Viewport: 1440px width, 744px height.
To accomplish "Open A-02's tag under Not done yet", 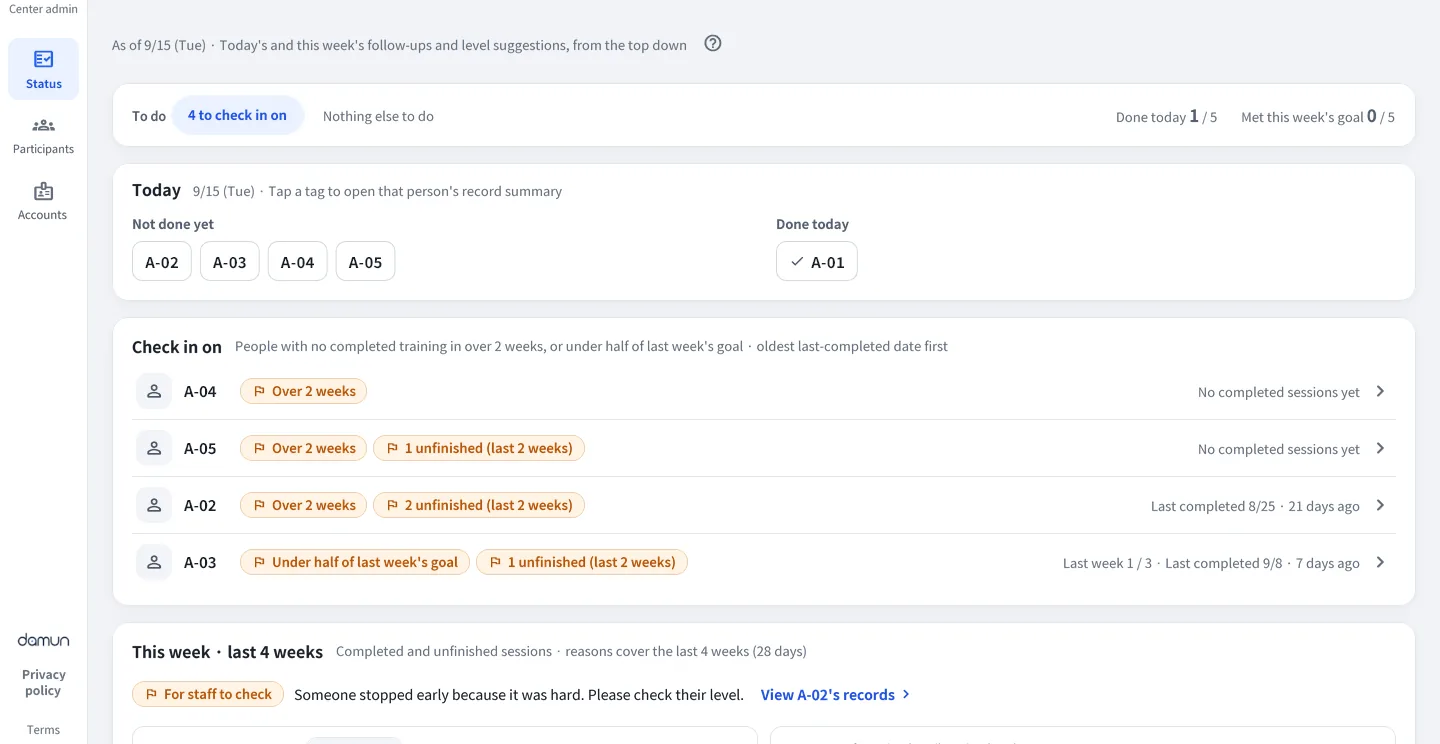I will (162, 262).
